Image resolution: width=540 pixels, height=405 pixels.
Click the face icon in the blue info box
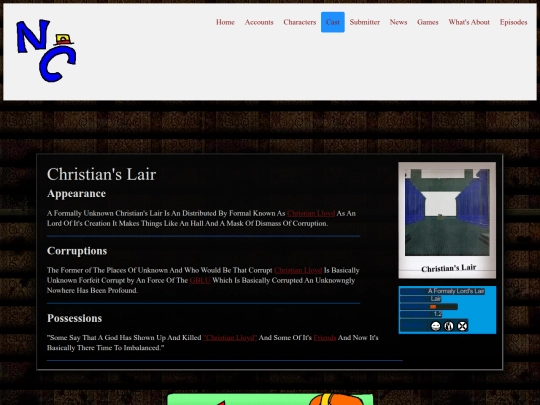436,326
